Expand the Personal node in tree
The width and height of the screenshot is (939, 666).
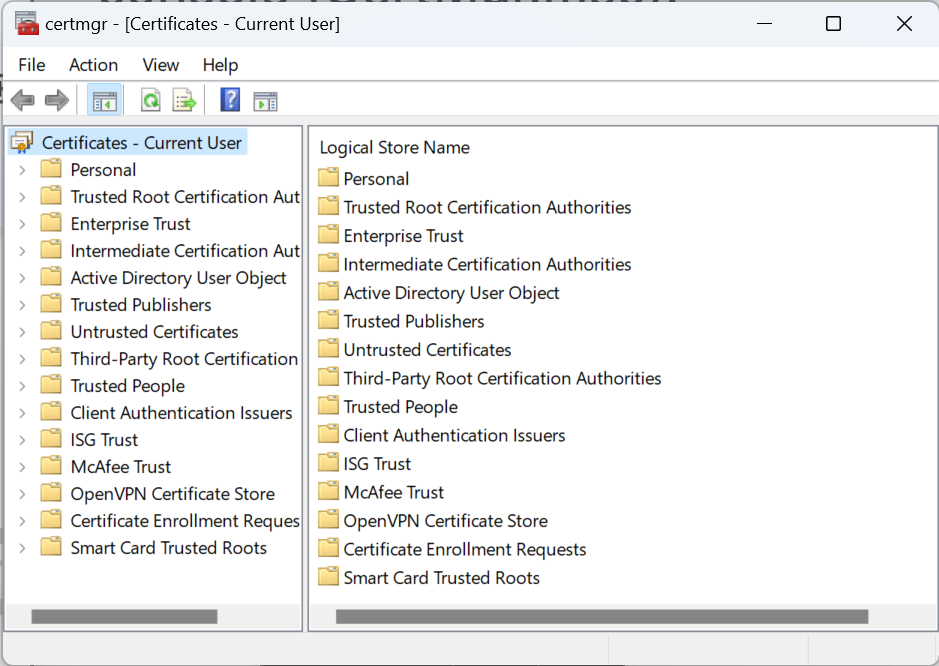tap(23, 170)
